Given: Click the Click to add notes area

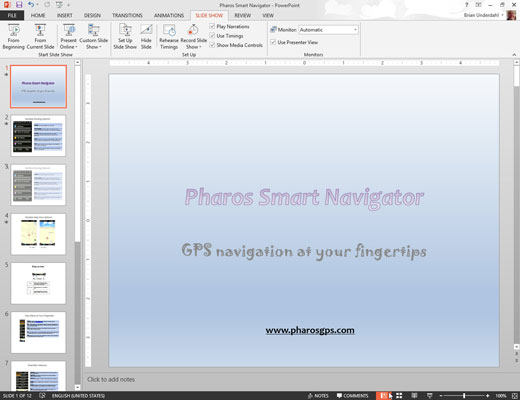Looking at the screenshot, I should (111, 379).
